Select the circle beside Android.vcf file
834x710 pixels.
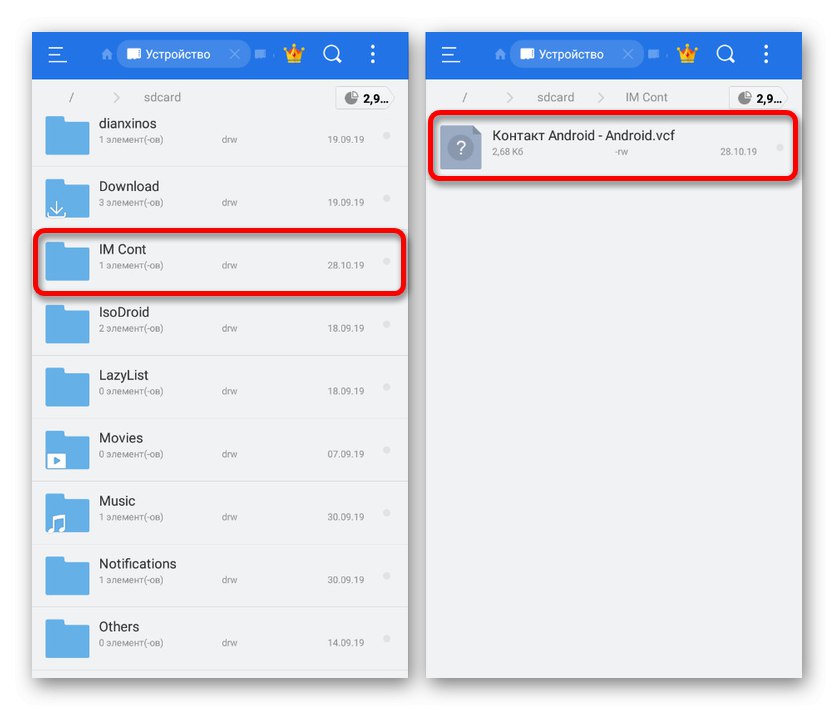(780, 148)
